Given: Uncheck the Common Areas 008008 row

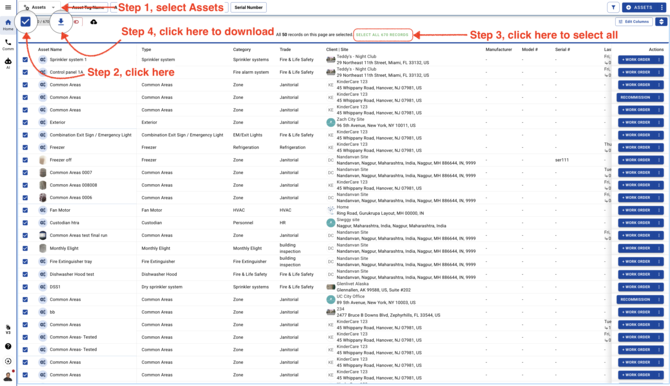Looking at the screenshot, I should point(25,185).
